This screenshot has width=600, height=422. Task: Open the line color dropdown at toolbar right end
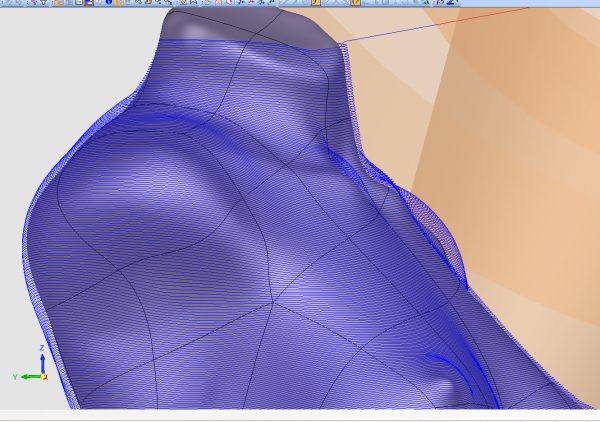459,2
